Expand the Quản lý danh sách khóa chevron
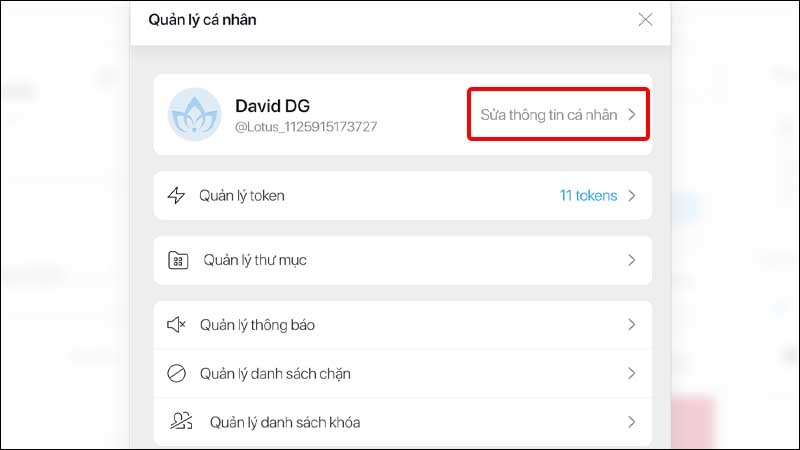 (632, 422)
